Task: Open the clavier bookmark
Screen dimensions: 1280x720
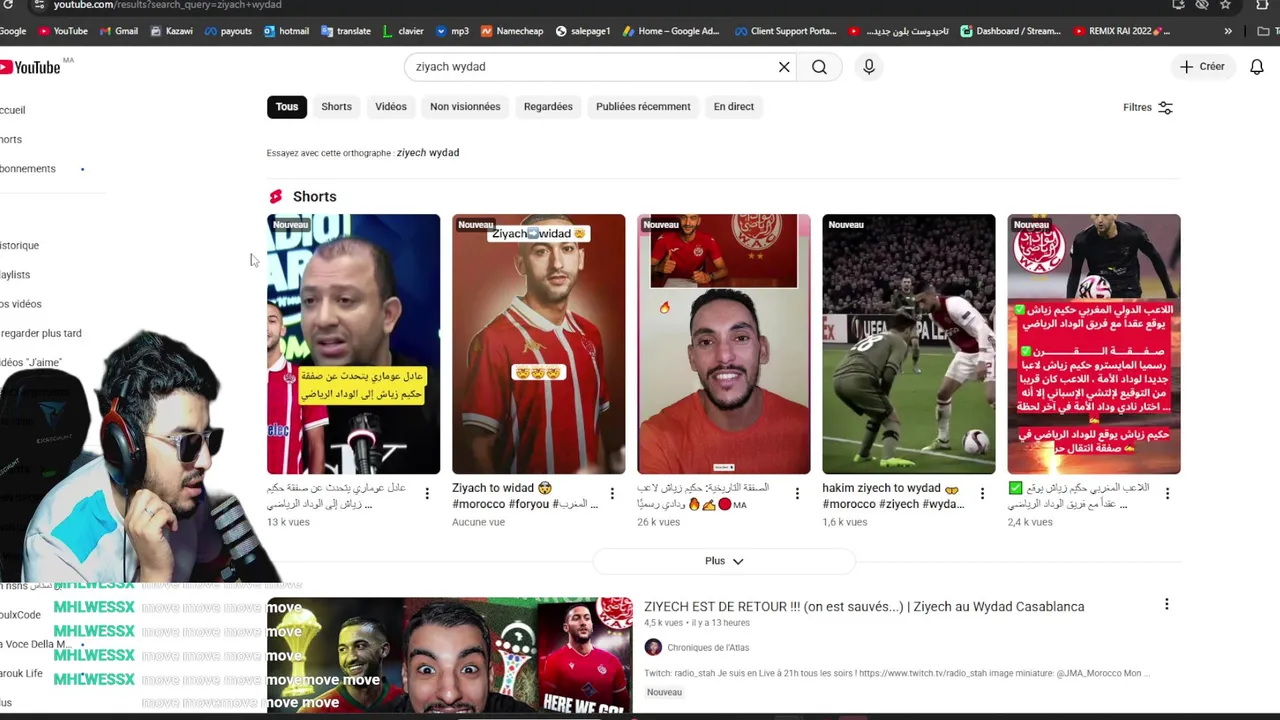Action: click(x=403, y=31)
